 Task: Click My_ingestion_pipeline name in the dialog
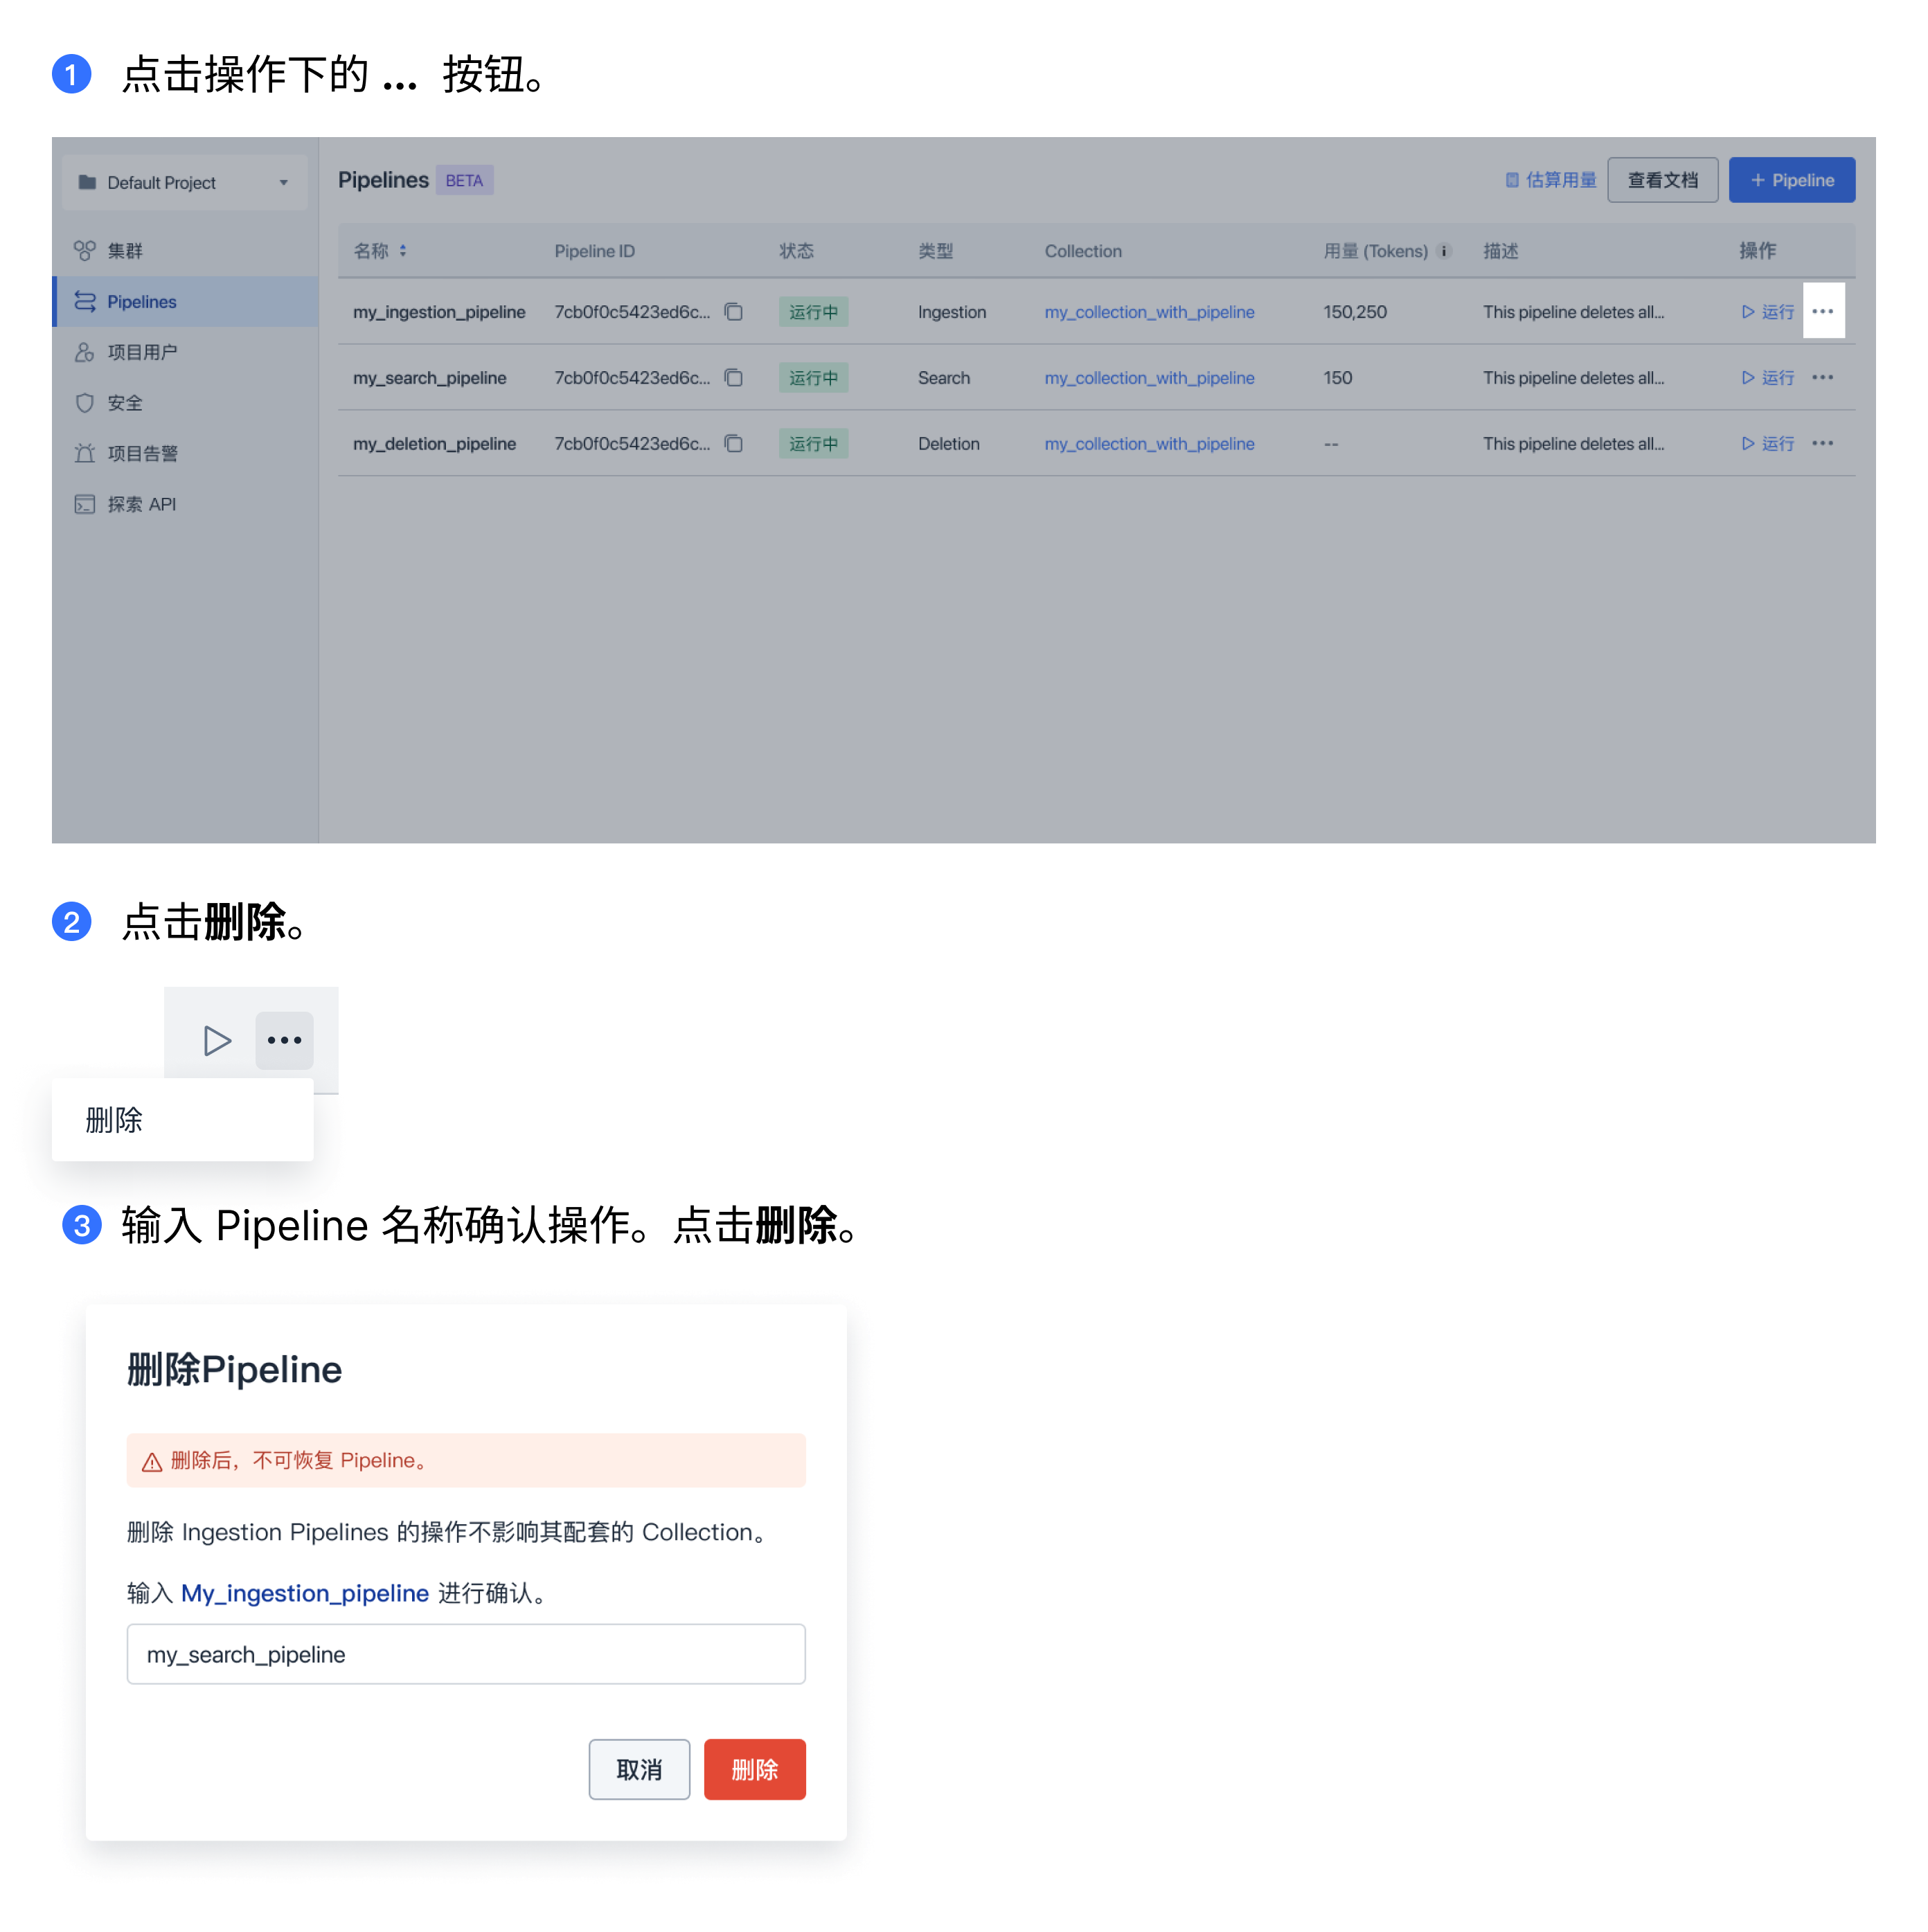click(x=305, y=1594)
